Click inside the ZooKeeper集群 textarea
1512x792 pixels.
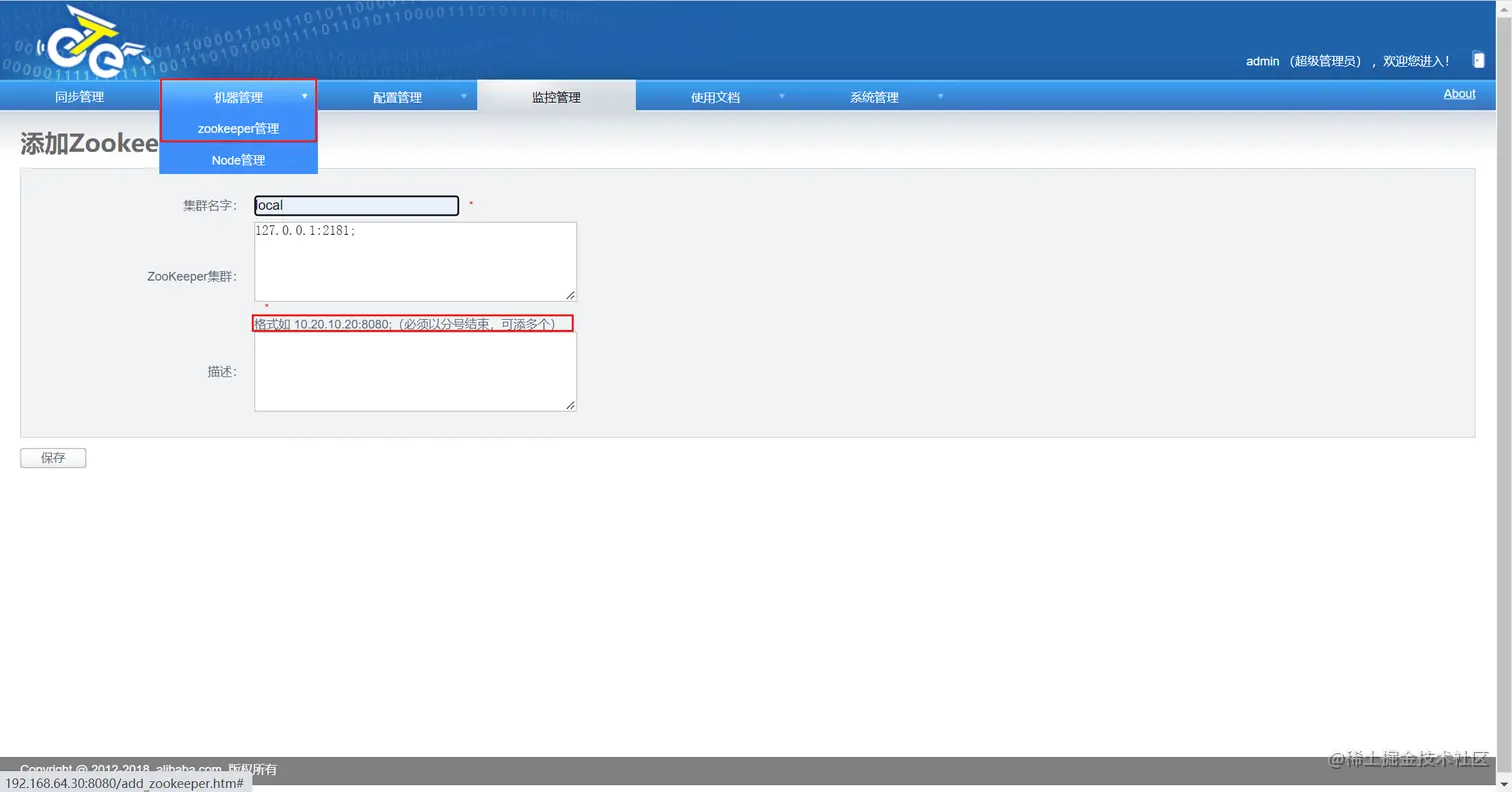click(x=415, y=261)
